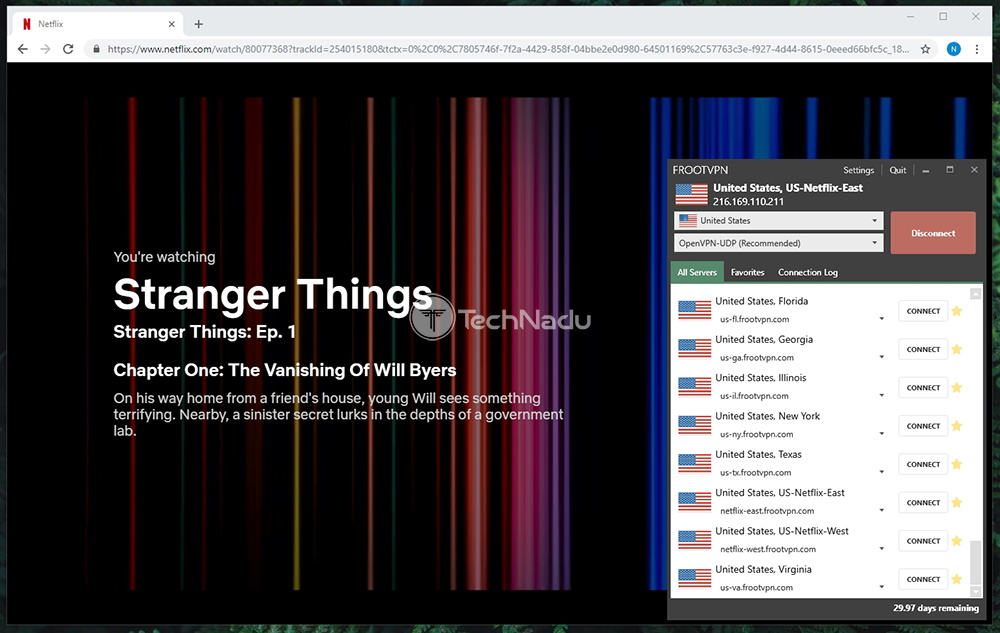Click the flag icon beside US-Netflix-West
The image size is (1000, 633).
[x=694, y=540]
